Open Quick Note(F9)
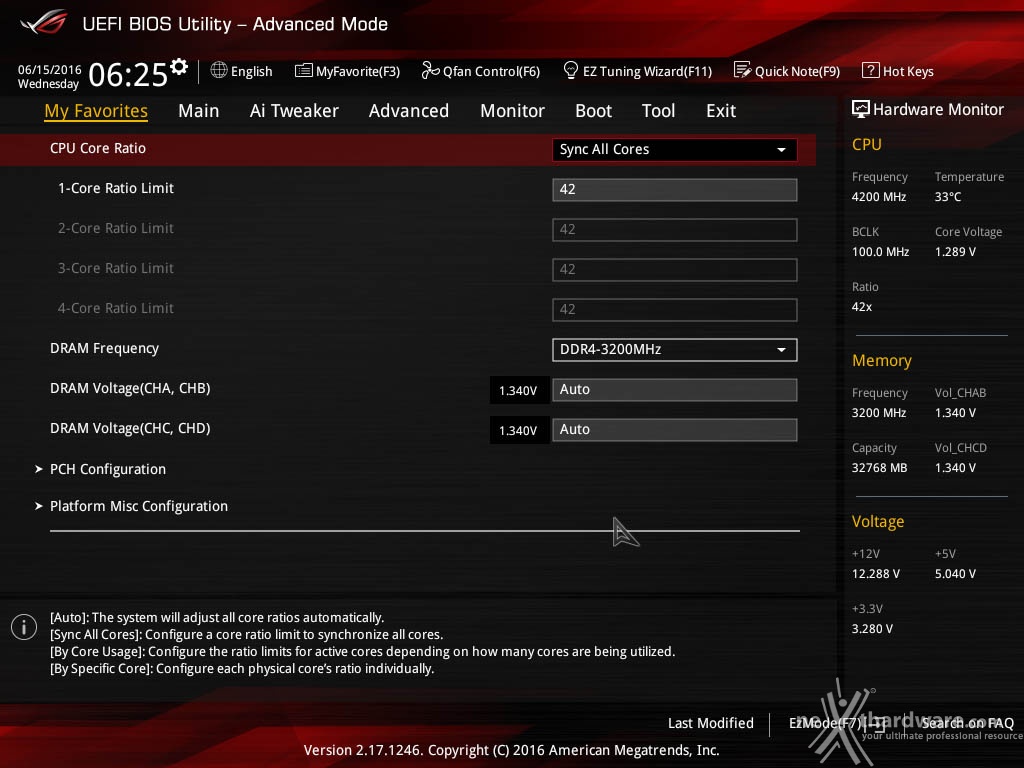1024x768 pixels. pos(797,71)
